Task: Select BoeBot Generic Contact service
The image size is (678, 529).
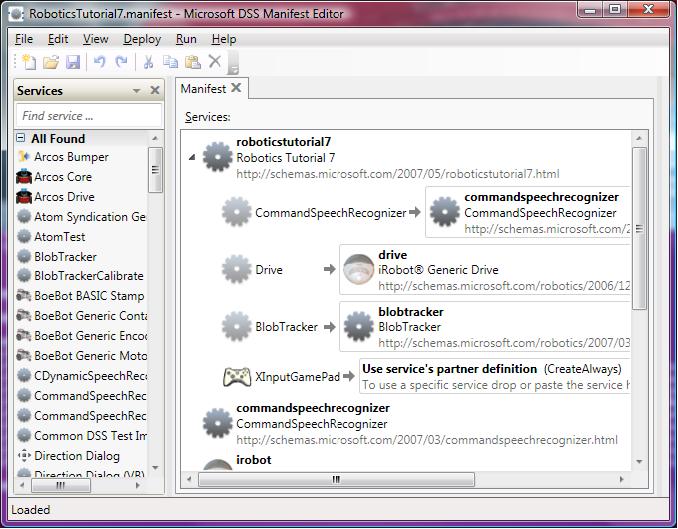Action: pos(81,316)
